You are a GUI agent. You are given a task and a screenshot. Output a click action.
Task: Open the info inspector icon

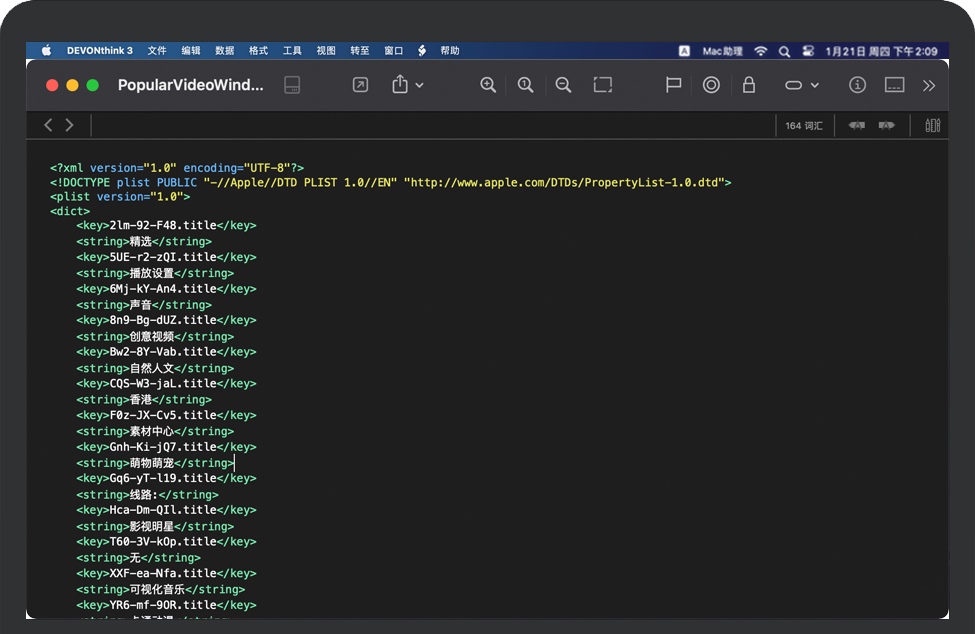857,85
